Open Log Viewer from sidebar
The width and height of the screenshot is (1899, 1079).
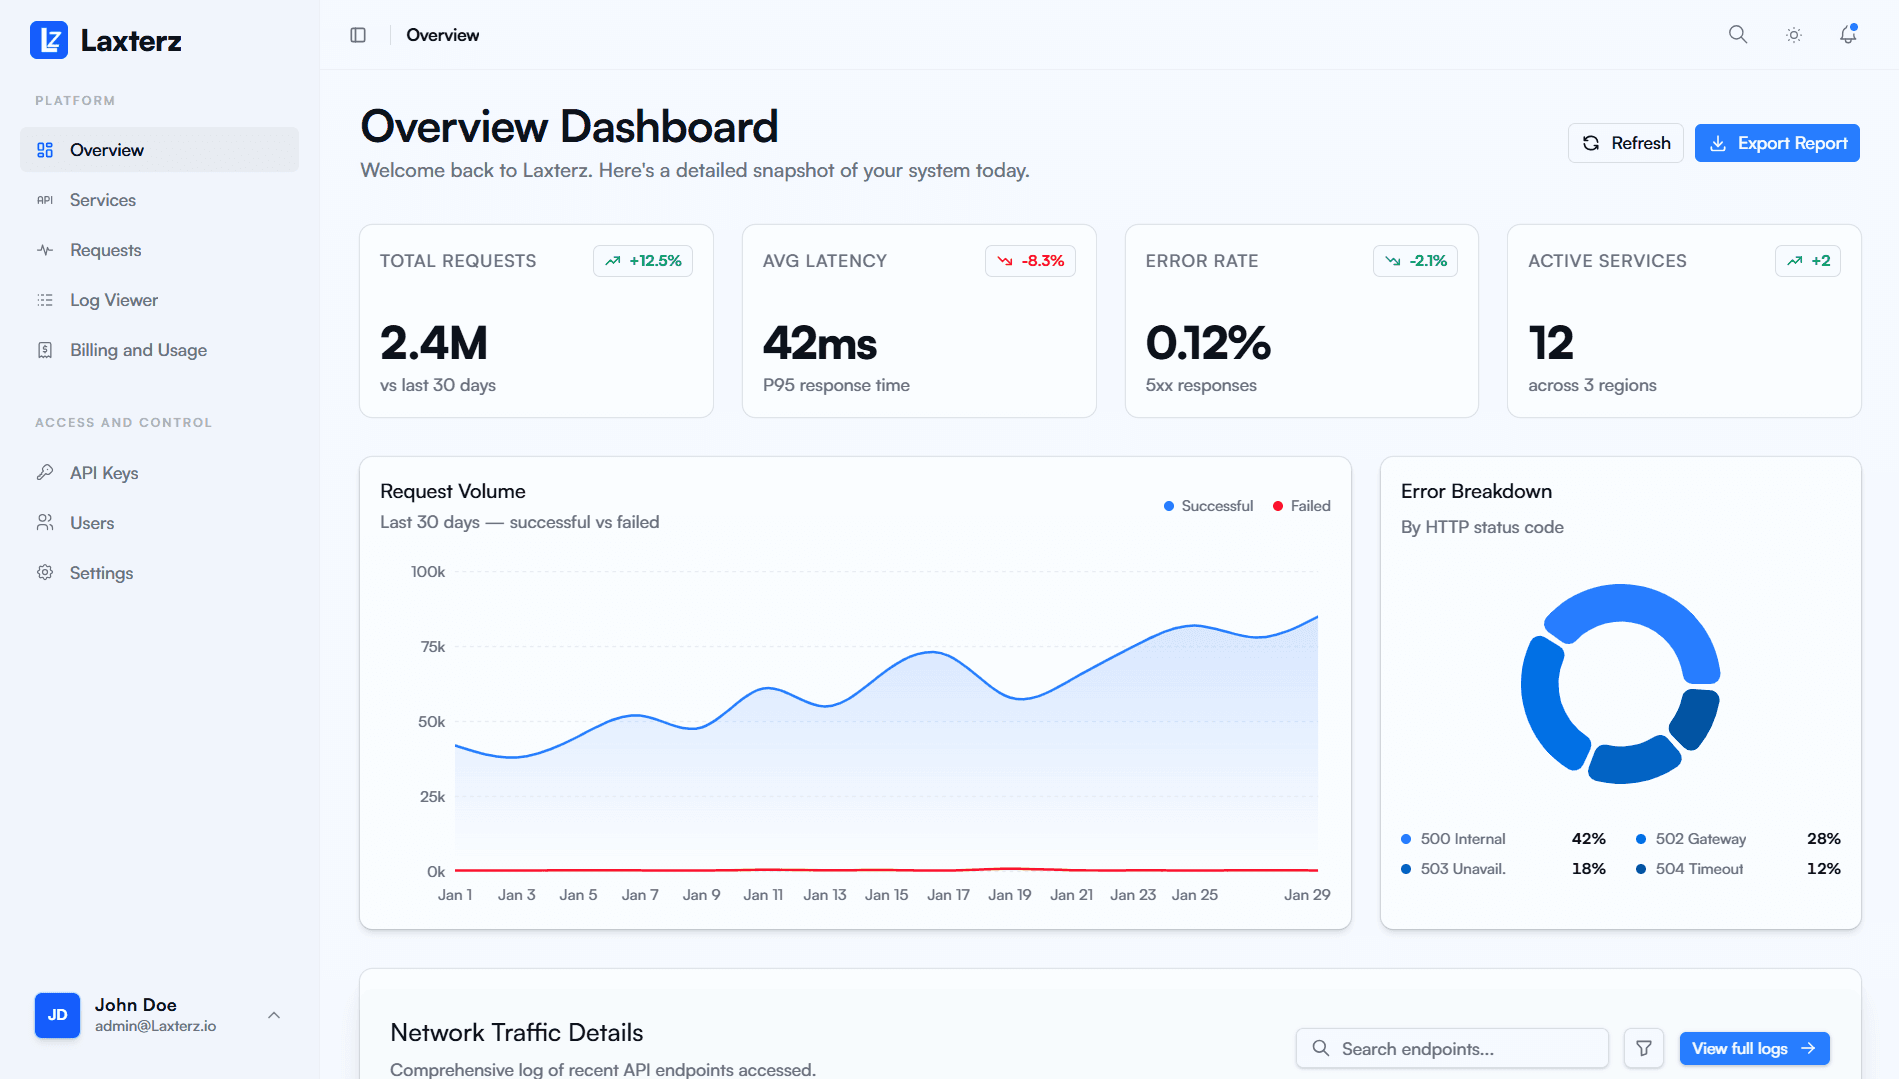click(x=113, y=300)
